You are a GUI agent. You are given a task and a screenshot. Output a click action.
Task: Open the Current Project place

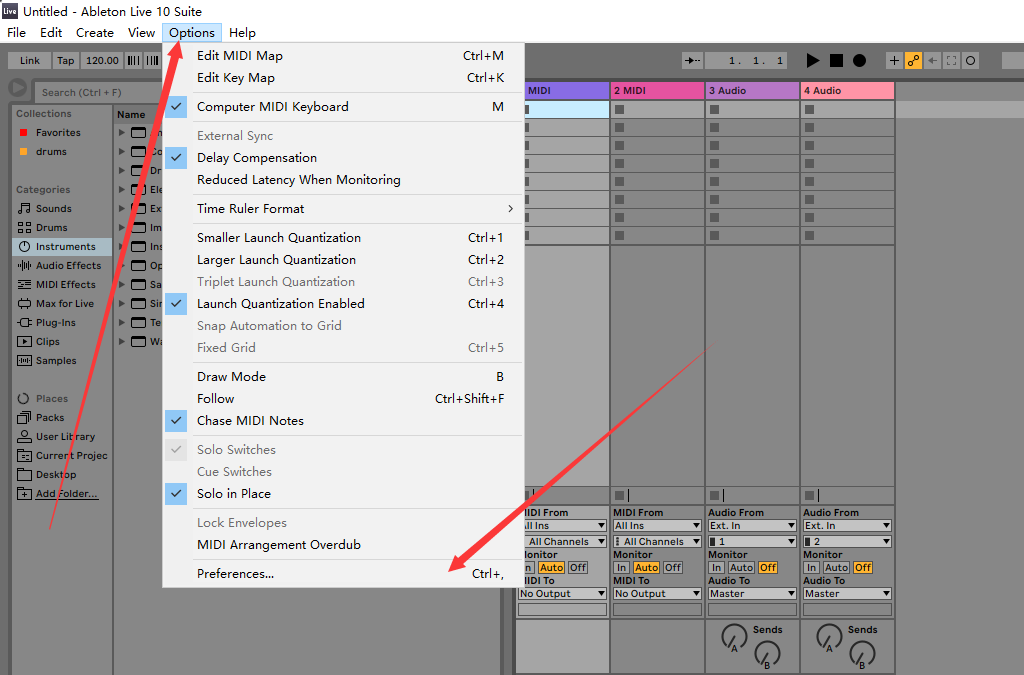[x=62, y=455]
